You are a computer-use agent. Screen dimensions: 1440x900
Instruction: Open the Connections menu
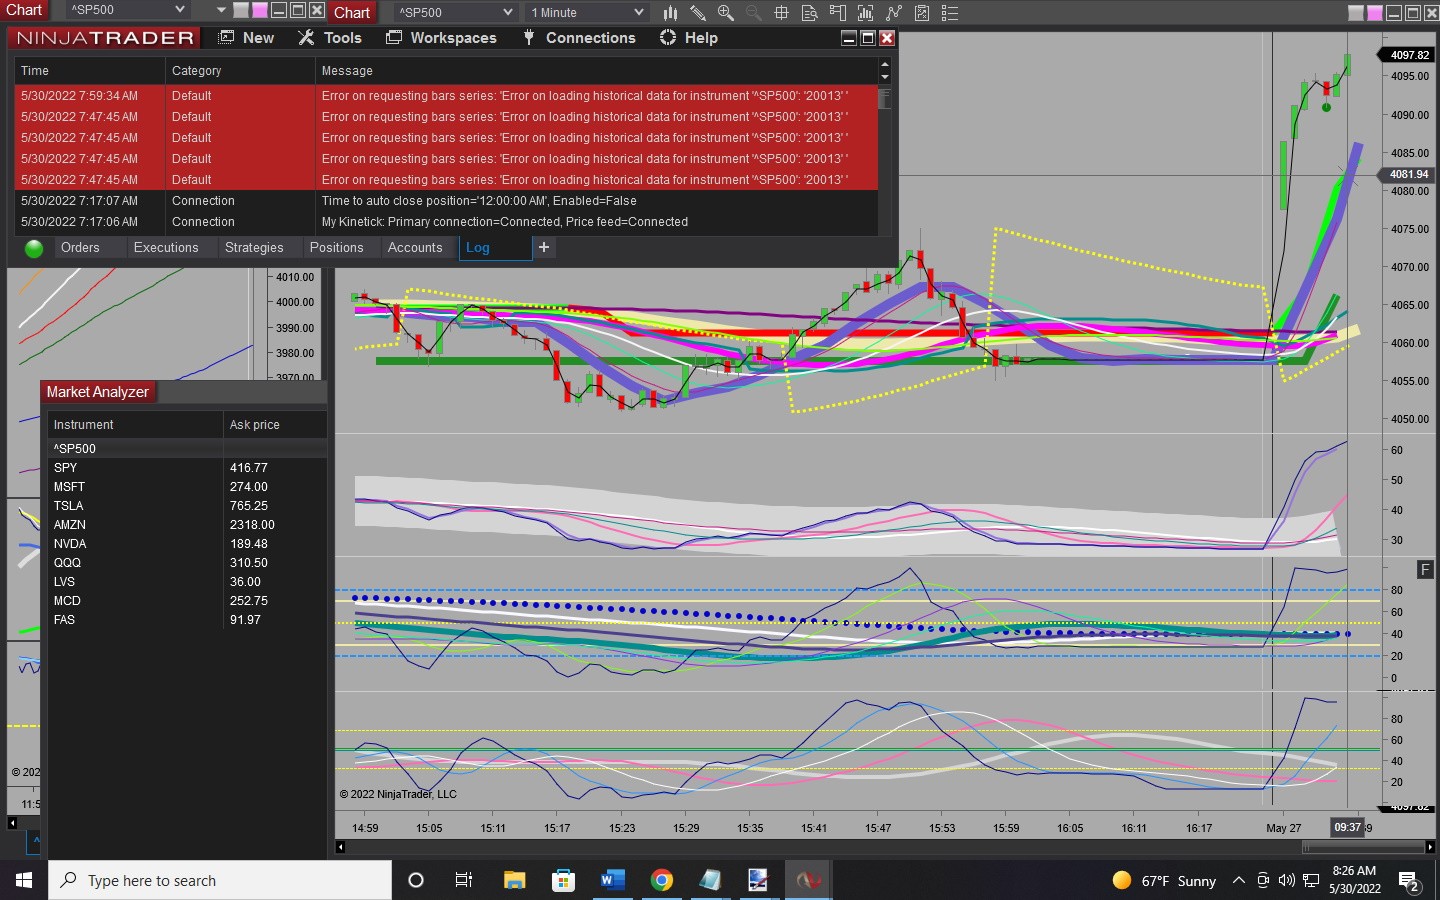point(590,38)
